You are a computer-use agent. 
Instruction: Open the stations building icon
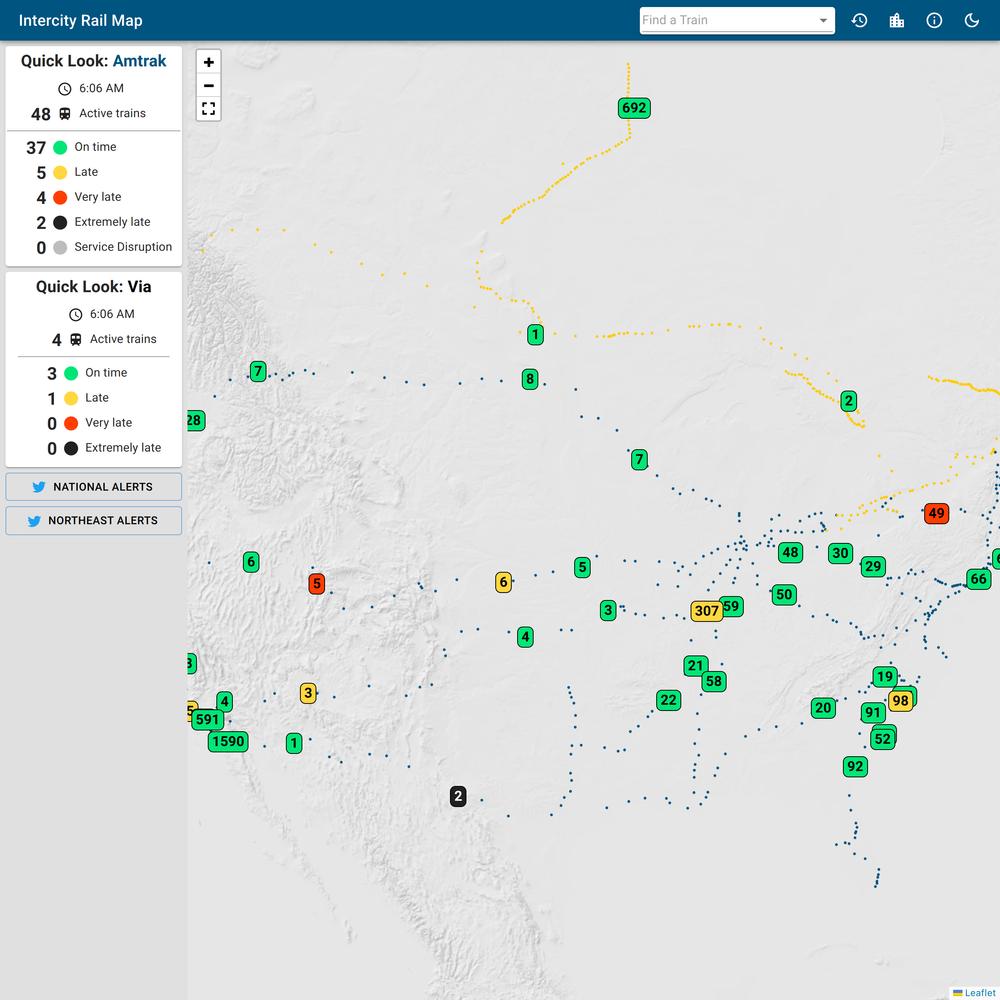tap(897, 20)
